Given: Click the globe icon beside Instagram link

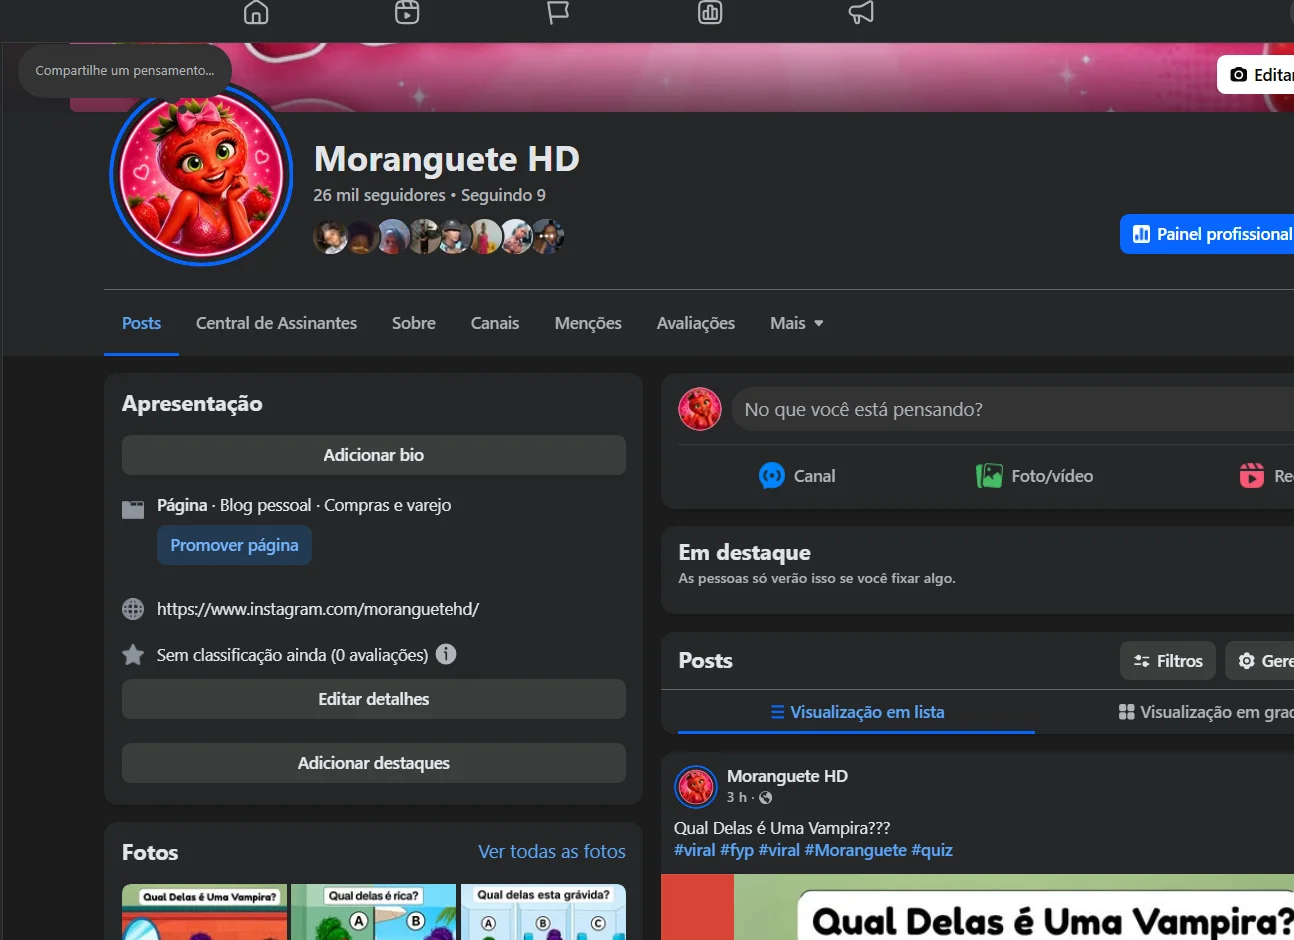Looking at the screenshot, I should (x=133, y=609).
